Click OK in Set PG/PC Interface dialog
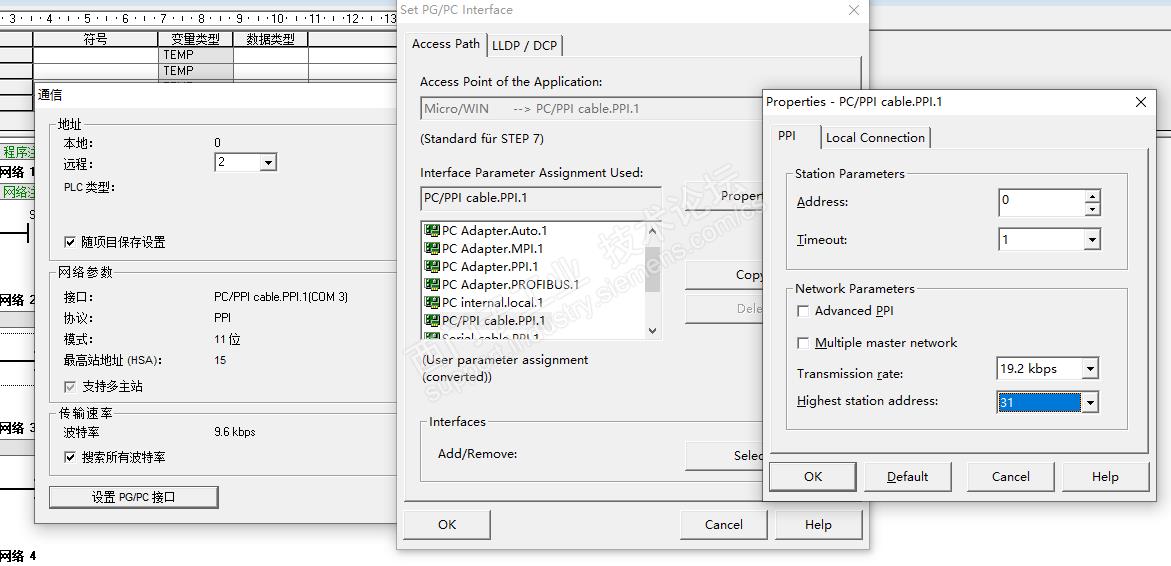Image resolution: width=1171 pixels, height=566 pixels. [x=447, y=524]
